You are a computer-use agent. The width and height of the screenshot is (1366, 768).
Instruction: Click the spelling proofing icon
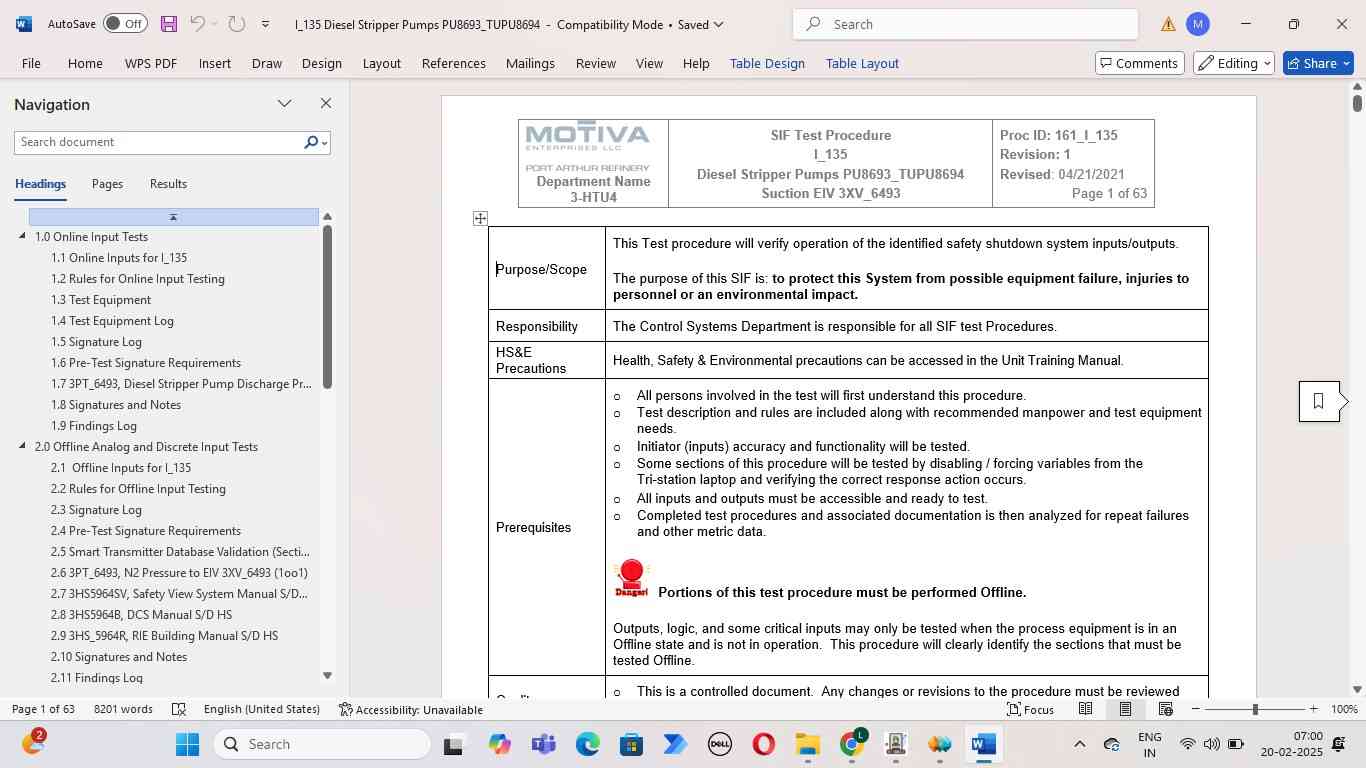tap(179, 709)
